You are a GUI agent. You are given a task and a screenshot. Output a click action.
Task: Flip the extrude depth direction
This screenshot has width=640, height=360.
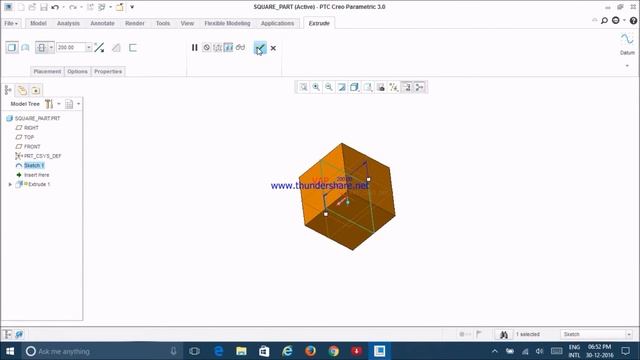coord(99,48)
